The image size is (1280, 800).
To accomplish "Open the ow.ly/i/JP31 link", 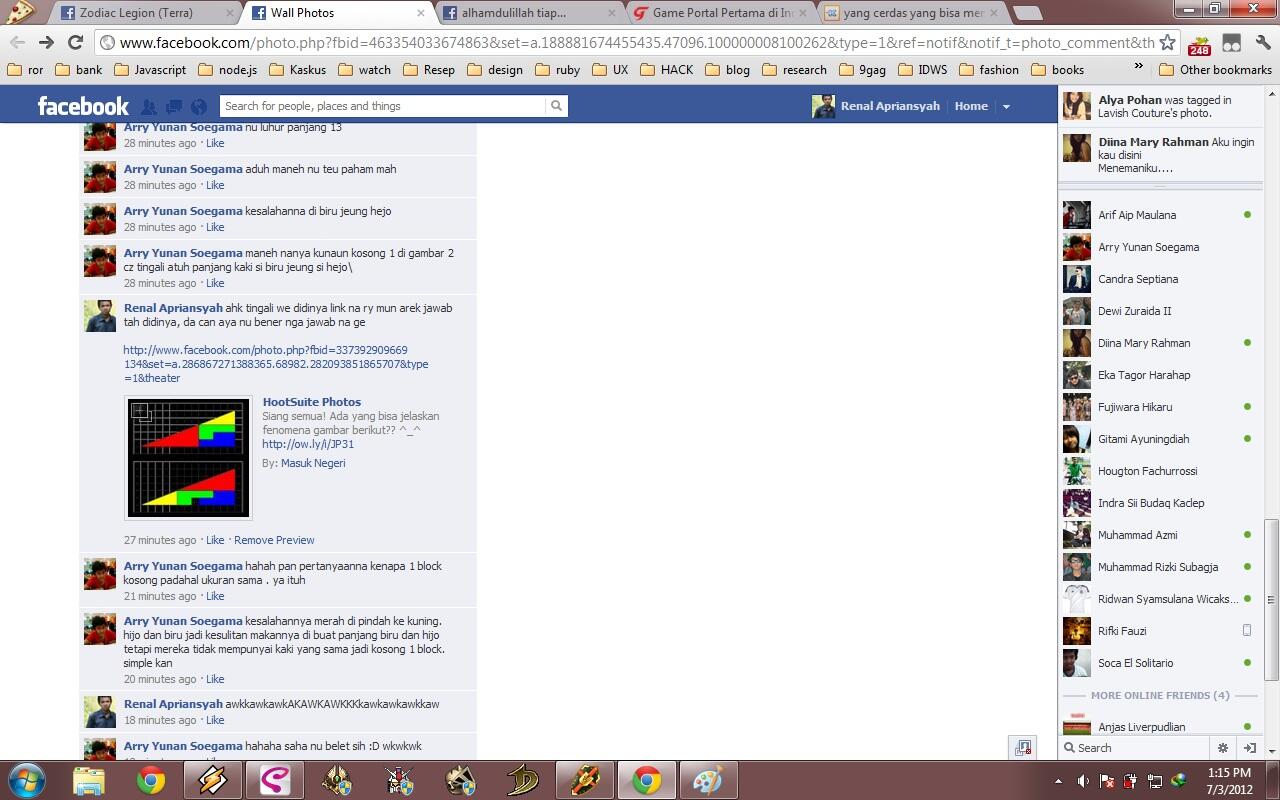I will [308, 444].
